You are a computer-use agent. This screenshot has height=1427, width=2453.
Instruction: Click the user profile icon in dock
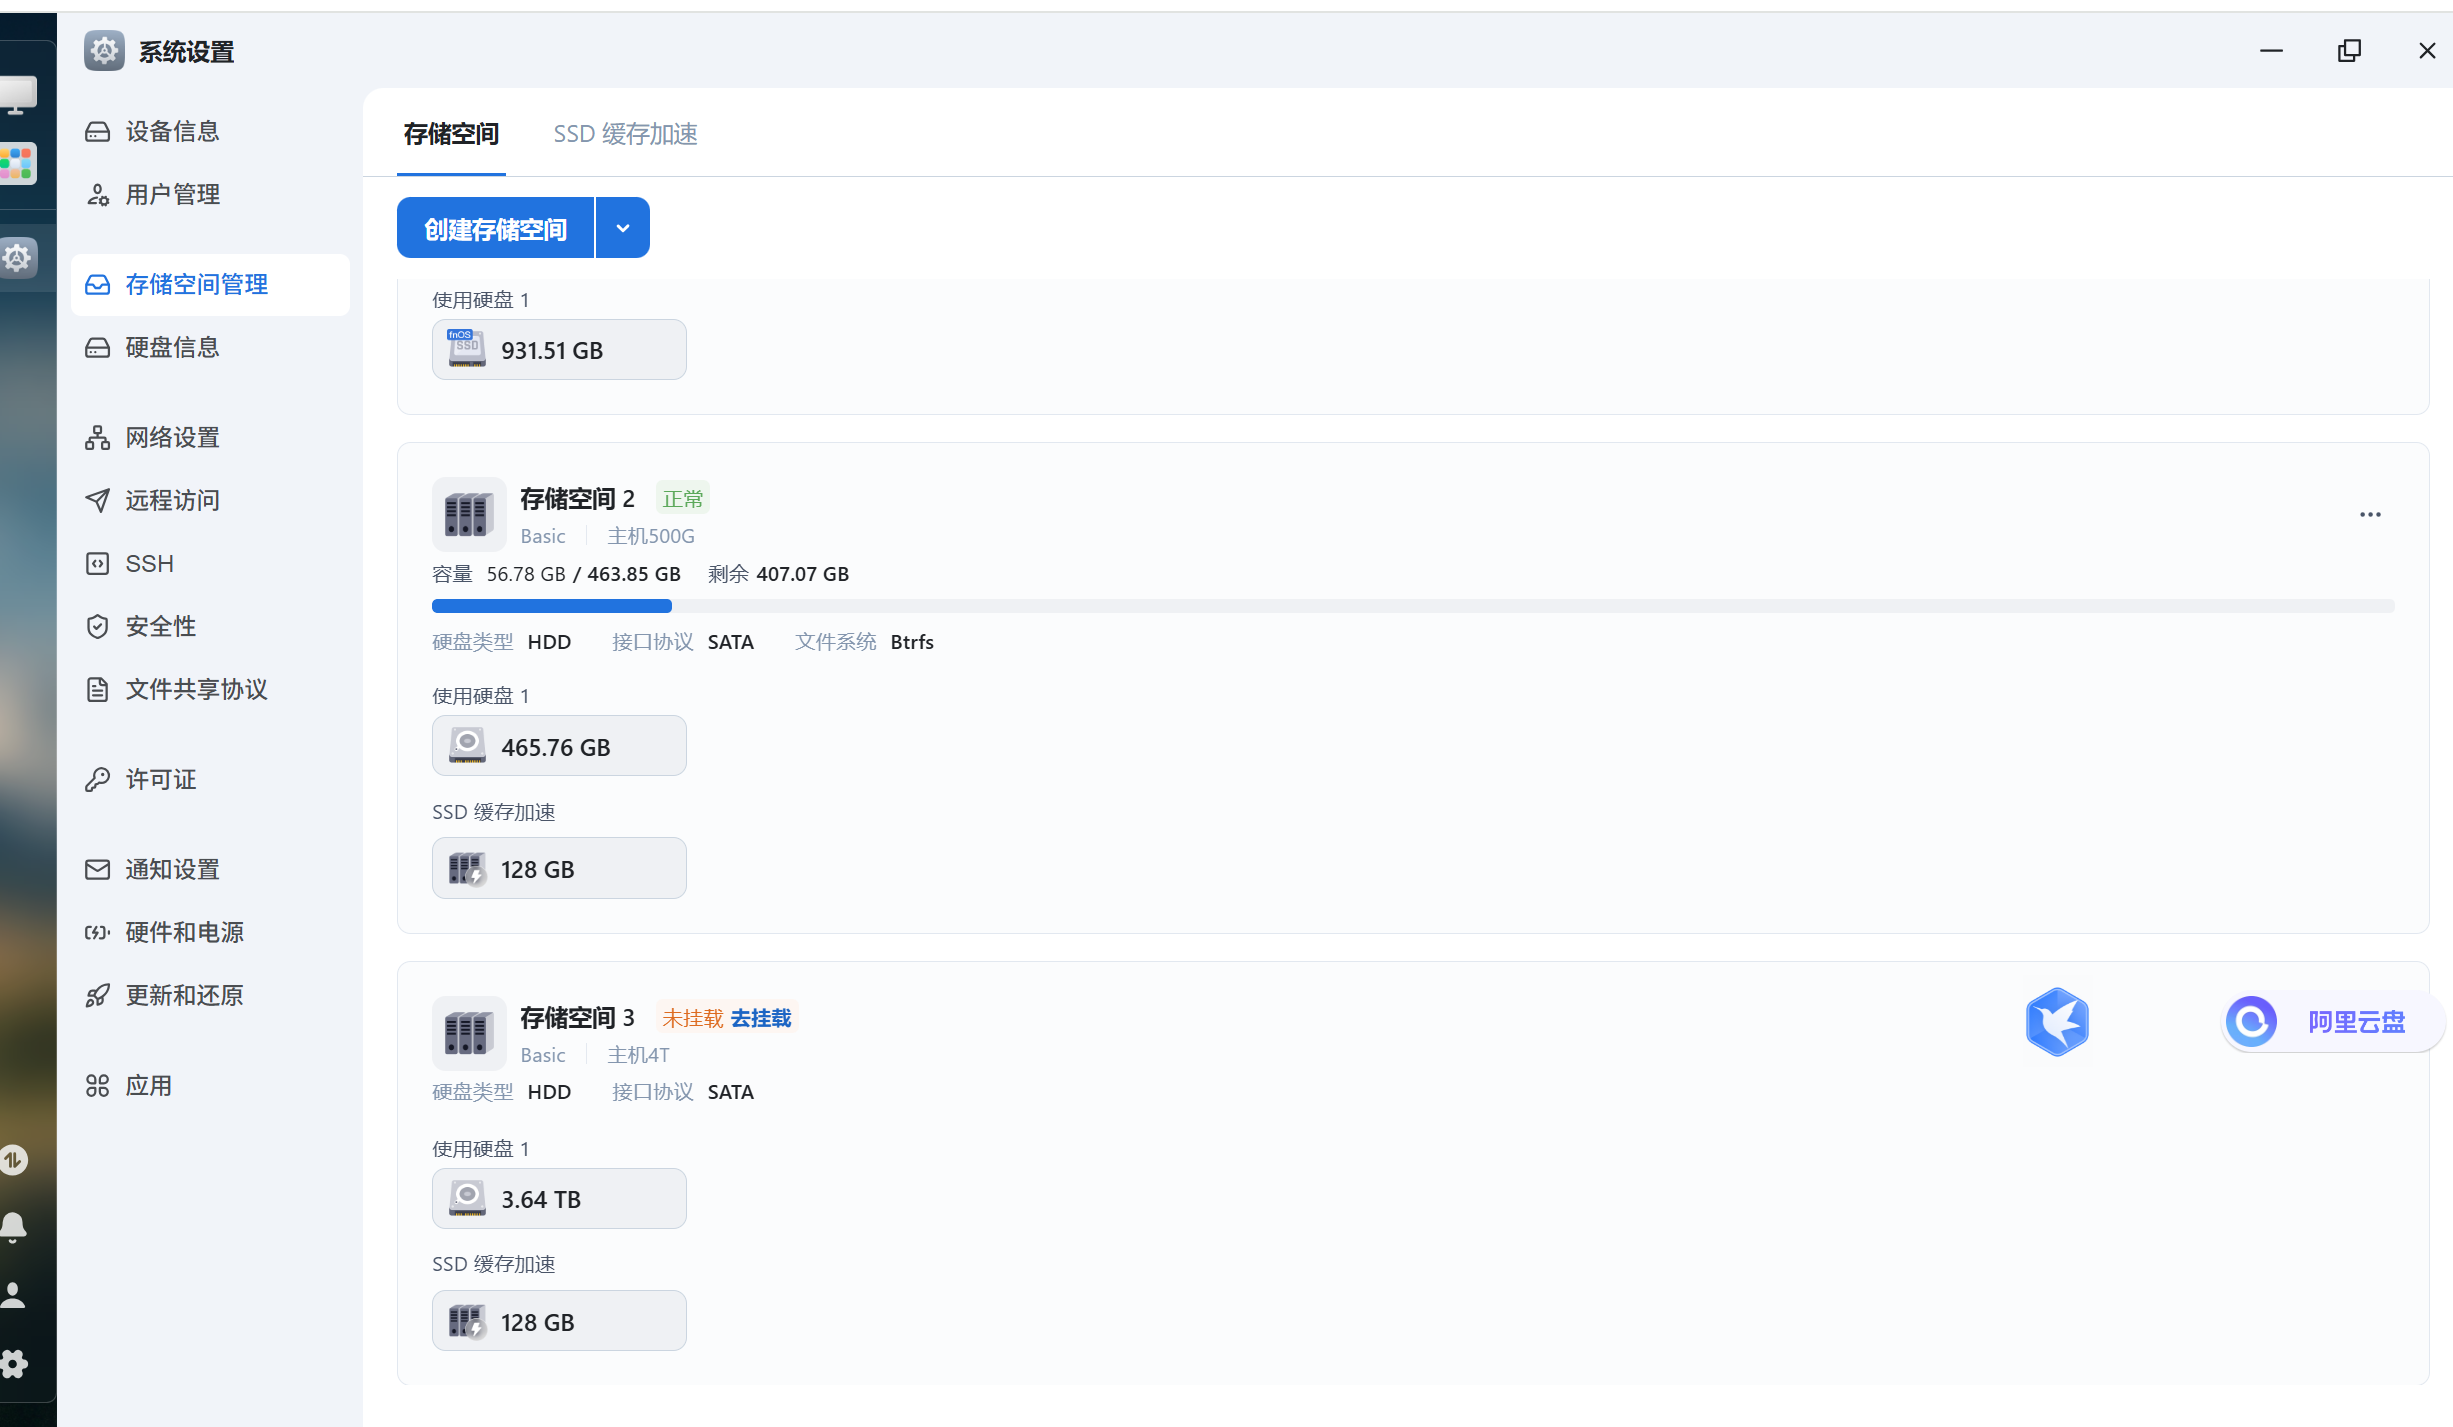pyautogui.click(x=14, y=1295)
